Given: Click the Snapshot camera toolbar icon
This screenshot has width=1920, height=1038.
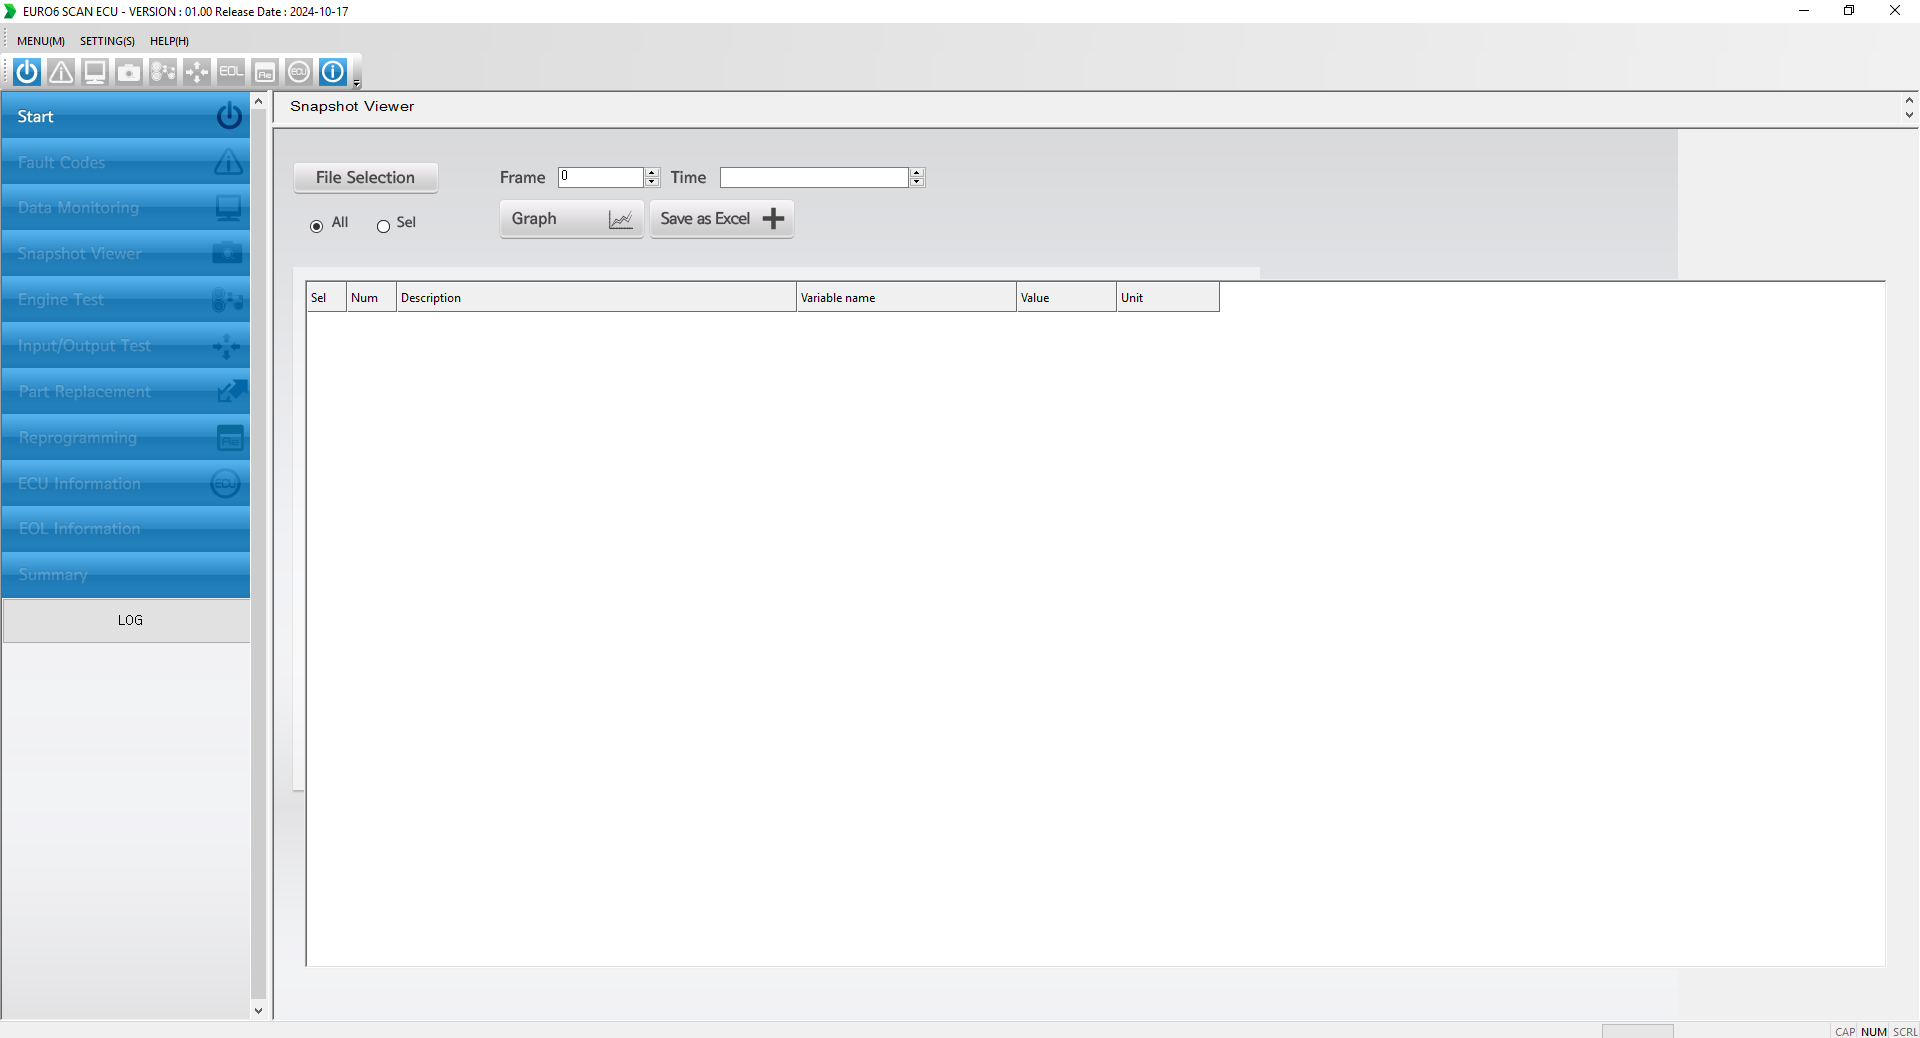Looking at the screenshot, I should [129, 72].
